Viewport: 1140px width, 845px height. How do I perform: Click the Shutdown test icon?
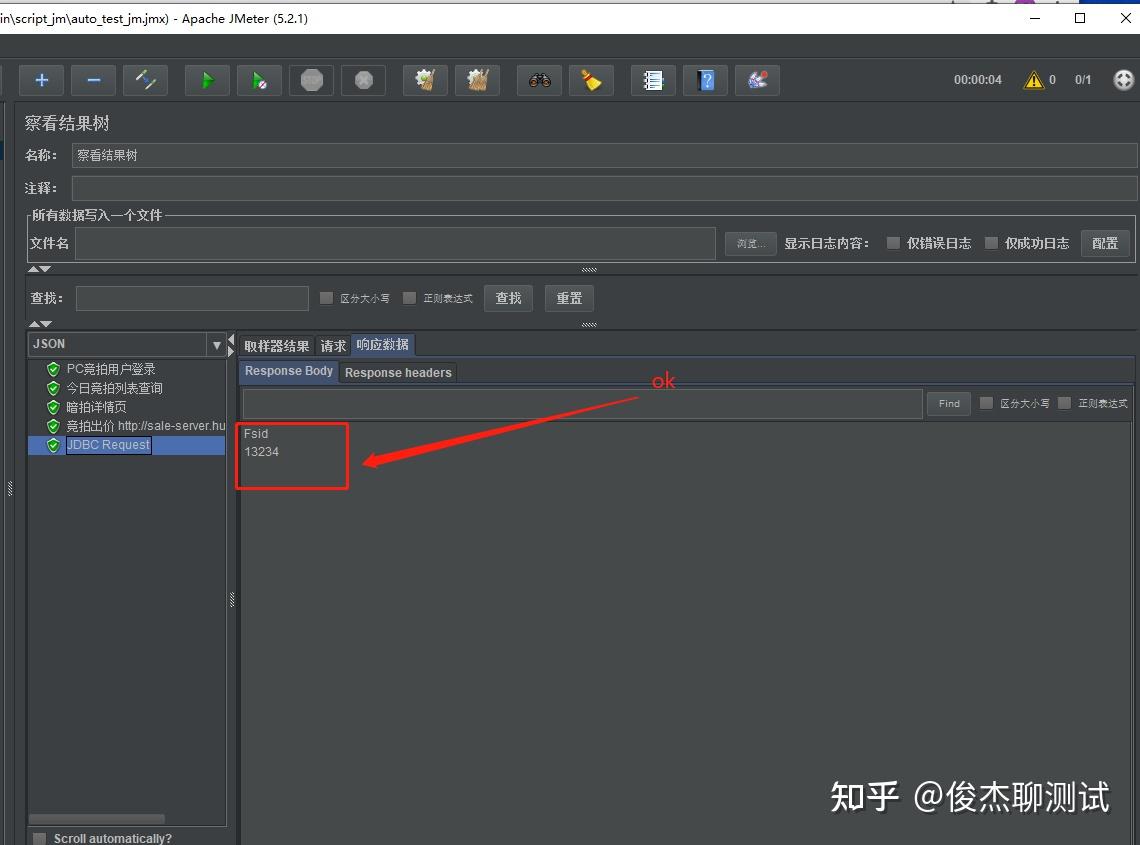(363, 80)
